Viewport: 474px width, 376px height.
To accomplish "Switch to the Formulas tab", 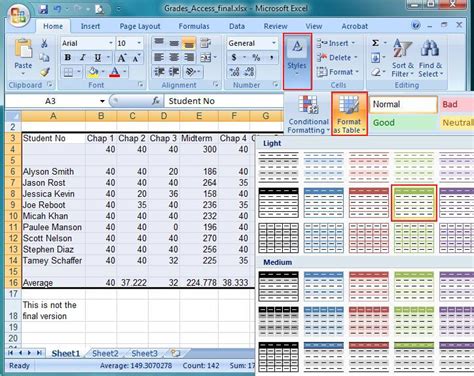I will (194, 26).
